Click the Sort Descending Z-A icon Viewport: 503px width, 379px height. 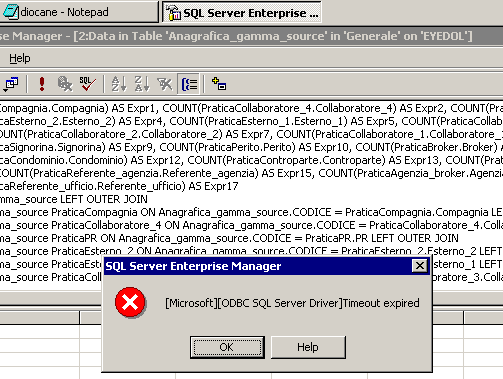click(x=142, y=84)
